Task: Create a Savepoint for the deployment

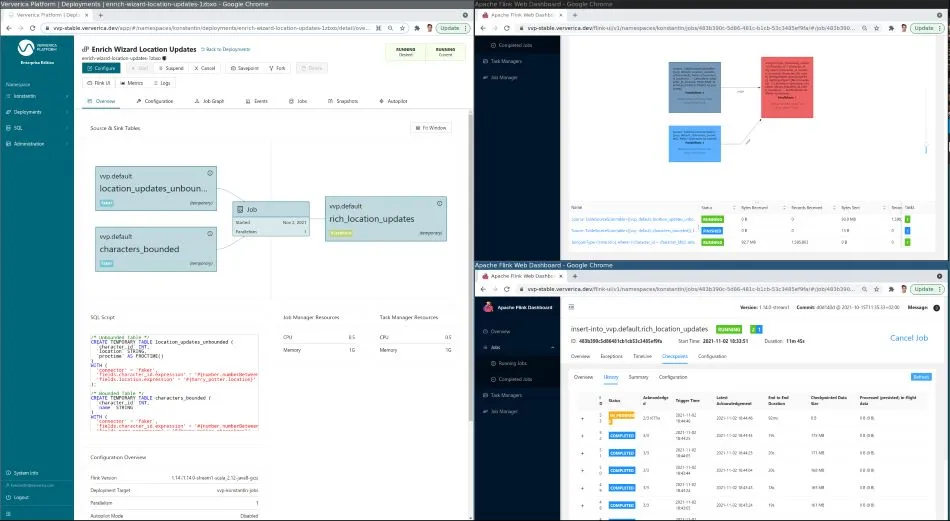Action: click(x=244, y=68)
